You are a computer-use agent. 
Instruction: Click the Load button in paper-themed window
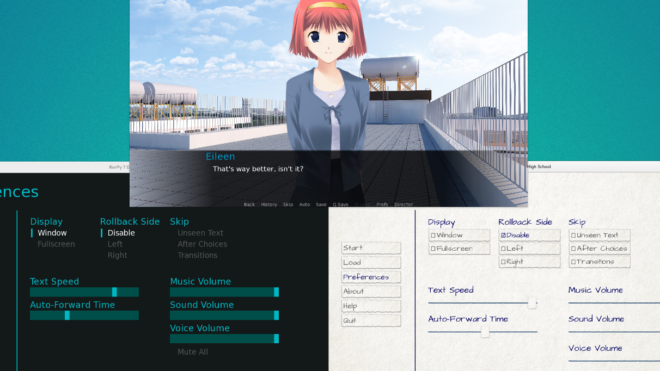pyautogui.click(x=371, y=262)
